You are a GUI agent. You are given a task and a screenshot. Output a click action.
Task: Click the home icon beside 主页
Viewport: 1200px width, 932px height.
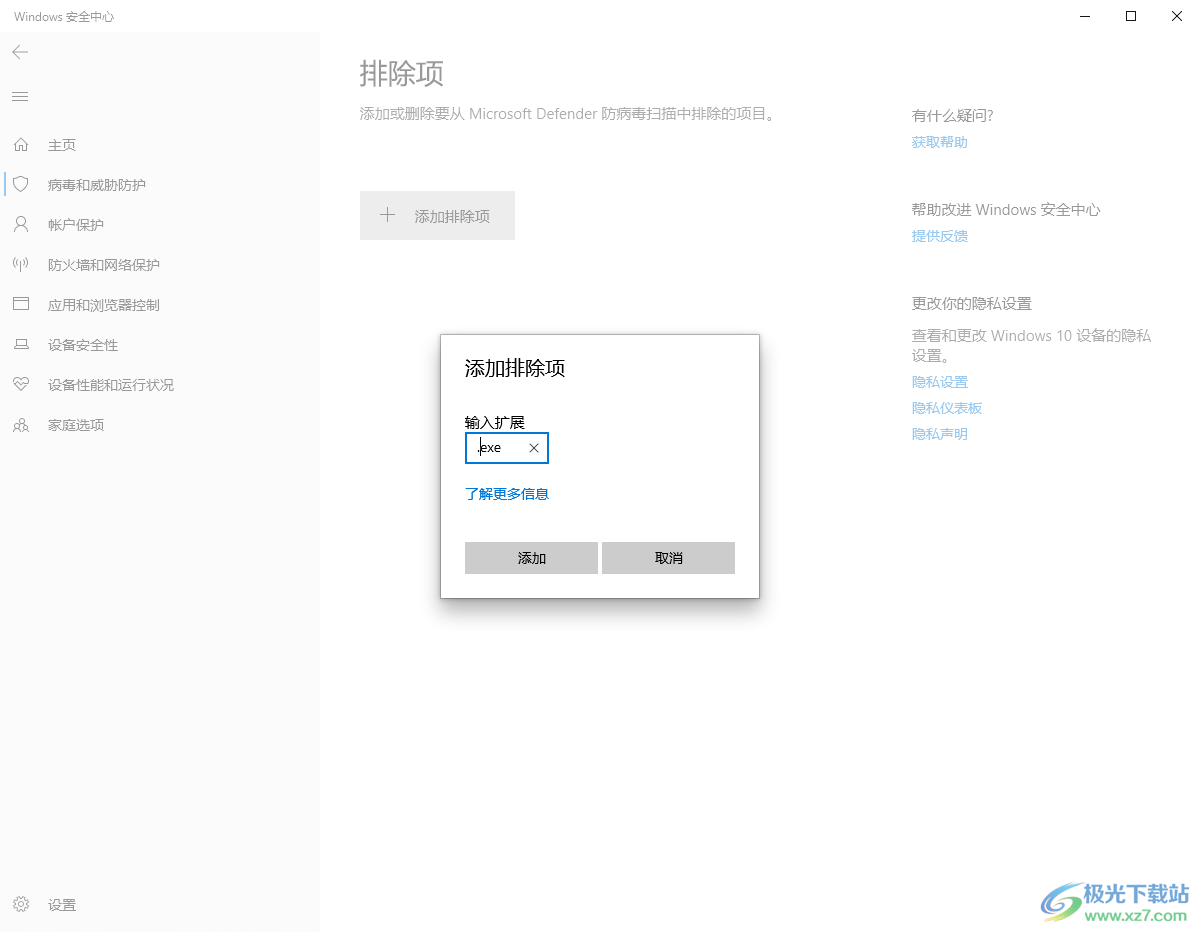(20, 145)
